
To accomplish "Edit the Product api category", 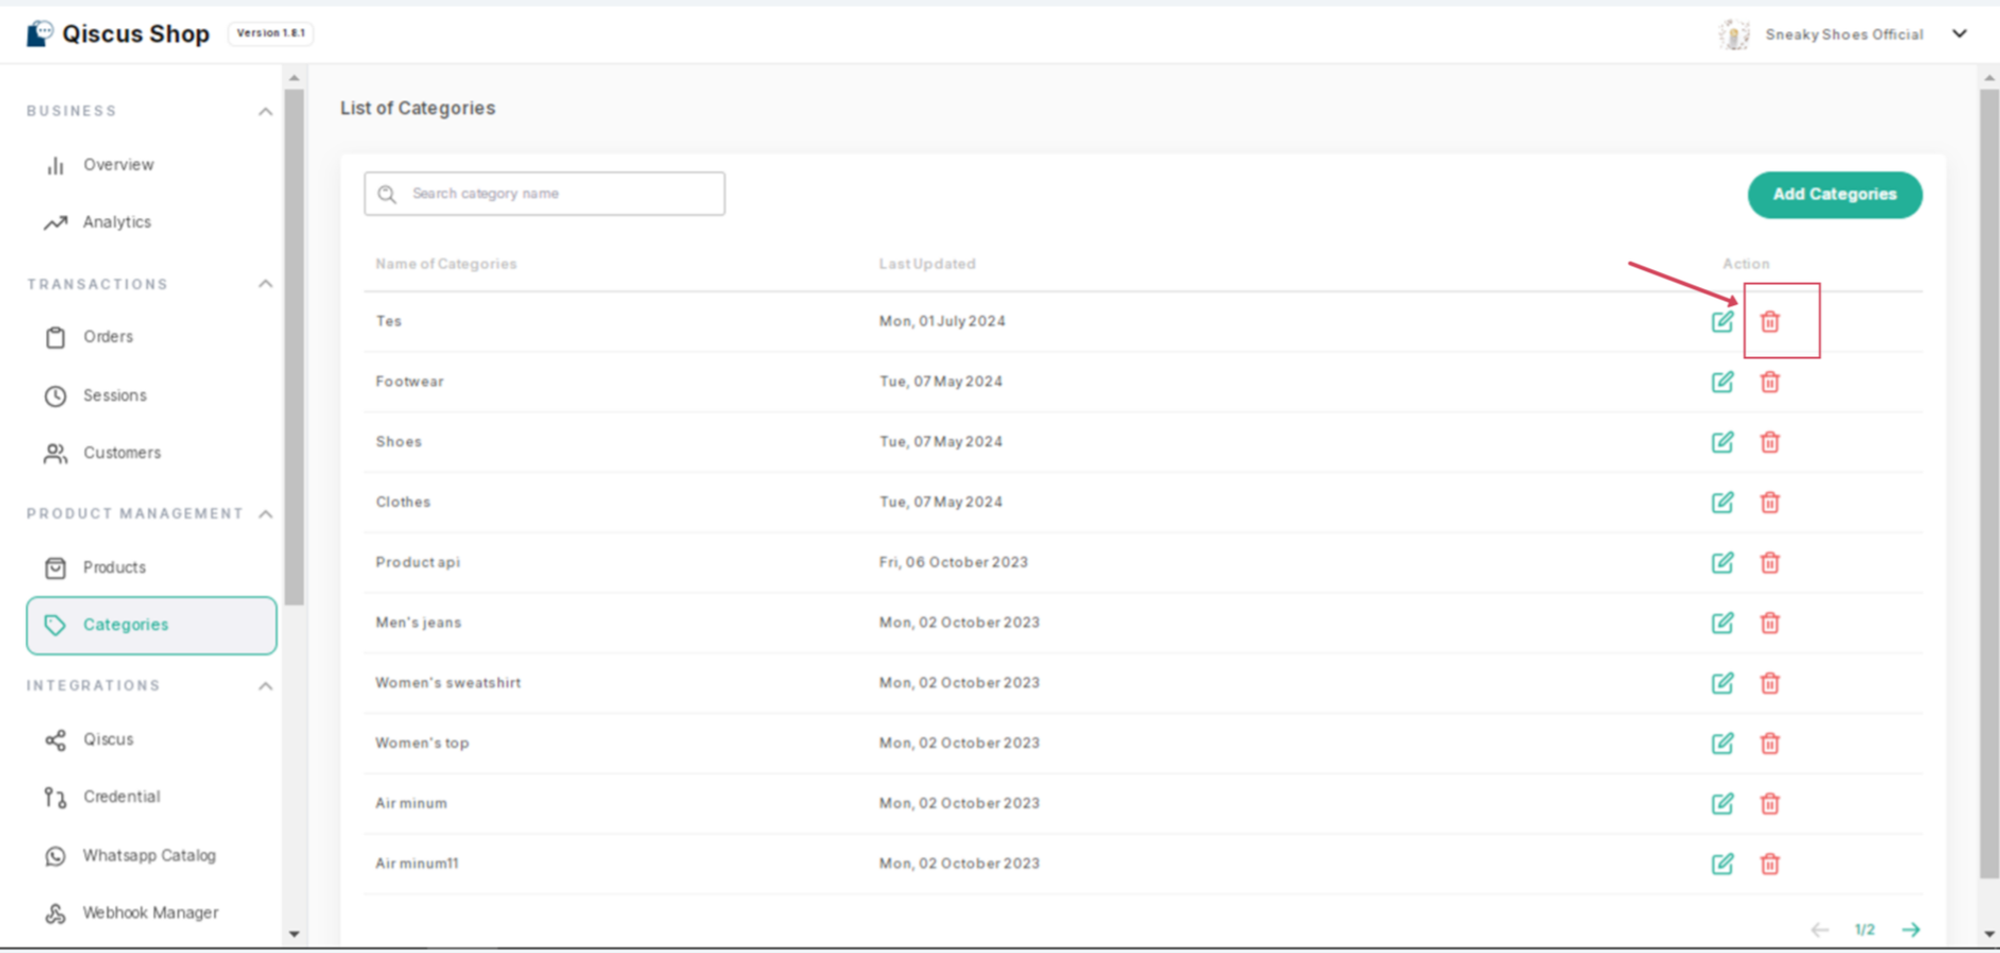I will coord(1722,563).
